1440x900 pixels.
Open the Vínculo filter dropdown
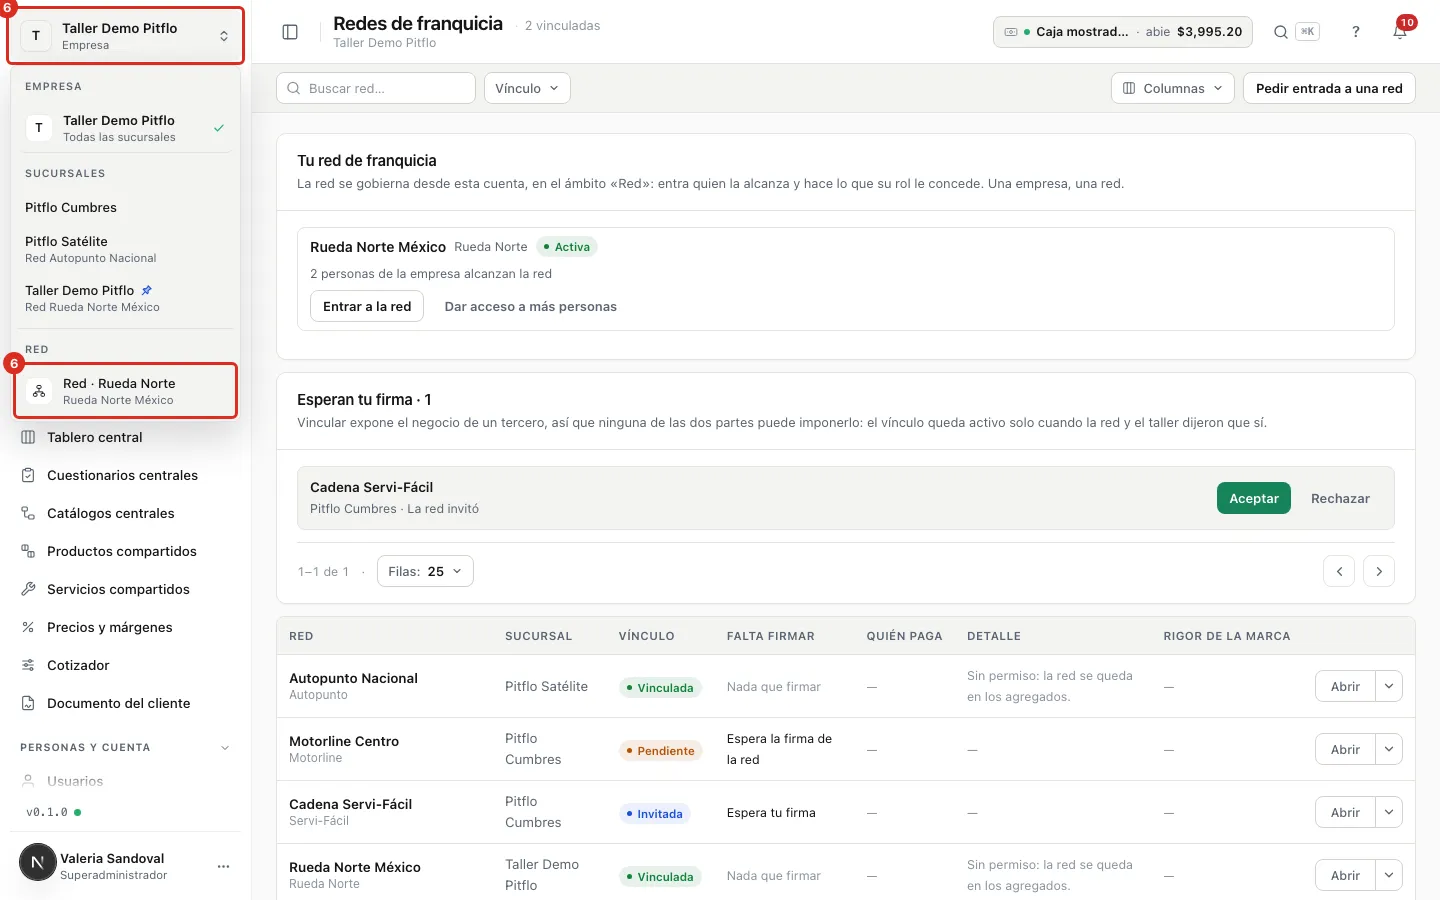point(527,88)
